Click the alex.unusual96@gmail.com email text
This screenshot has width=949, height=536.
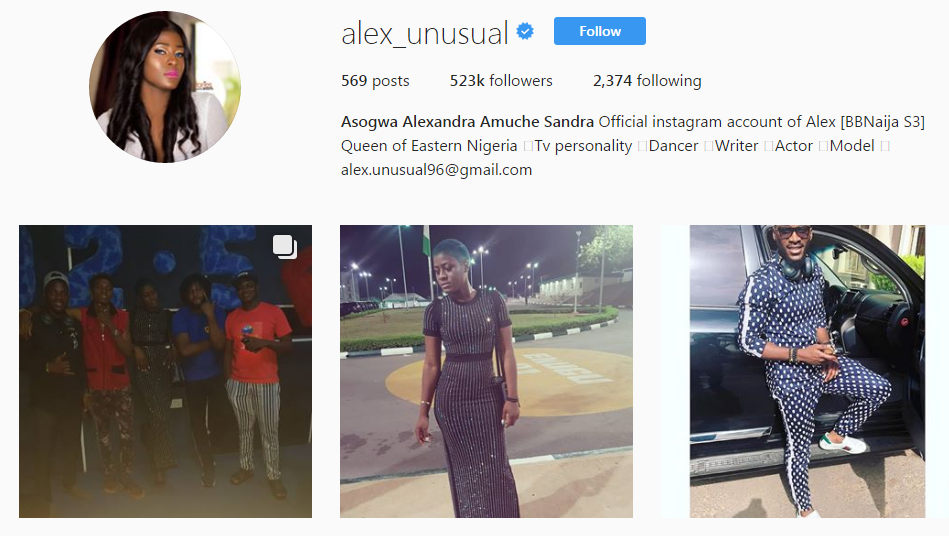436,170
